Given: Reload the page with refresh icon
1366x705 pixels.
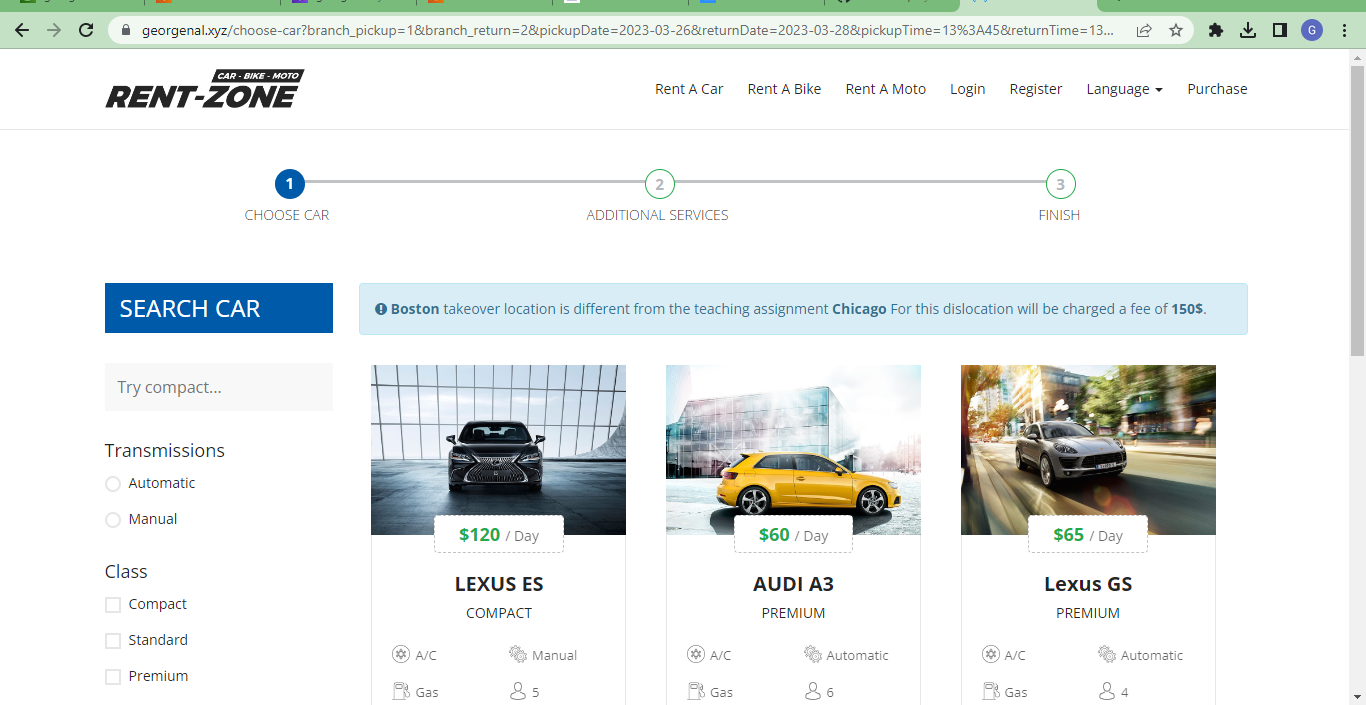Looking at the screenshot, I should tap(86, 30).
